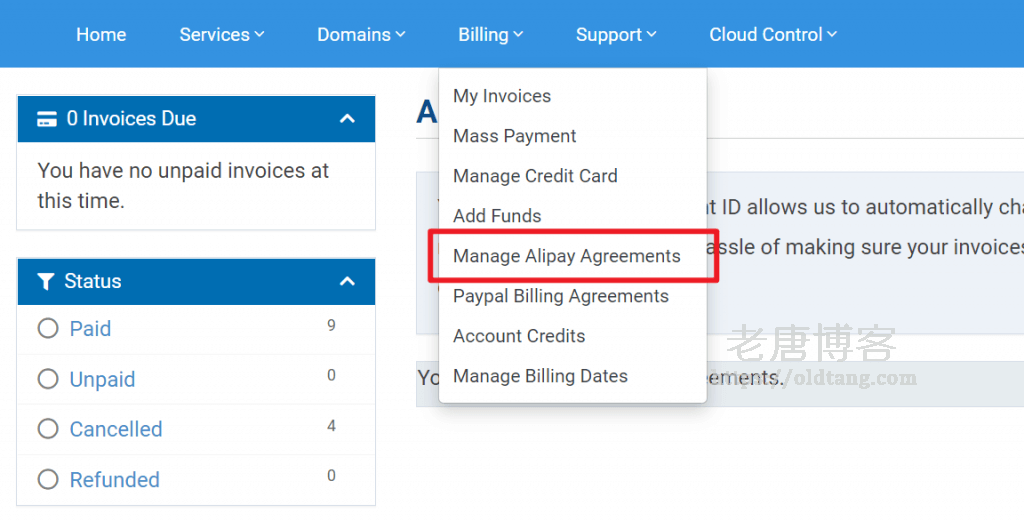Viewport: 1024px width, 521px height.
Task: Open Paypal Billing Agreements
Action: point(561,296)
